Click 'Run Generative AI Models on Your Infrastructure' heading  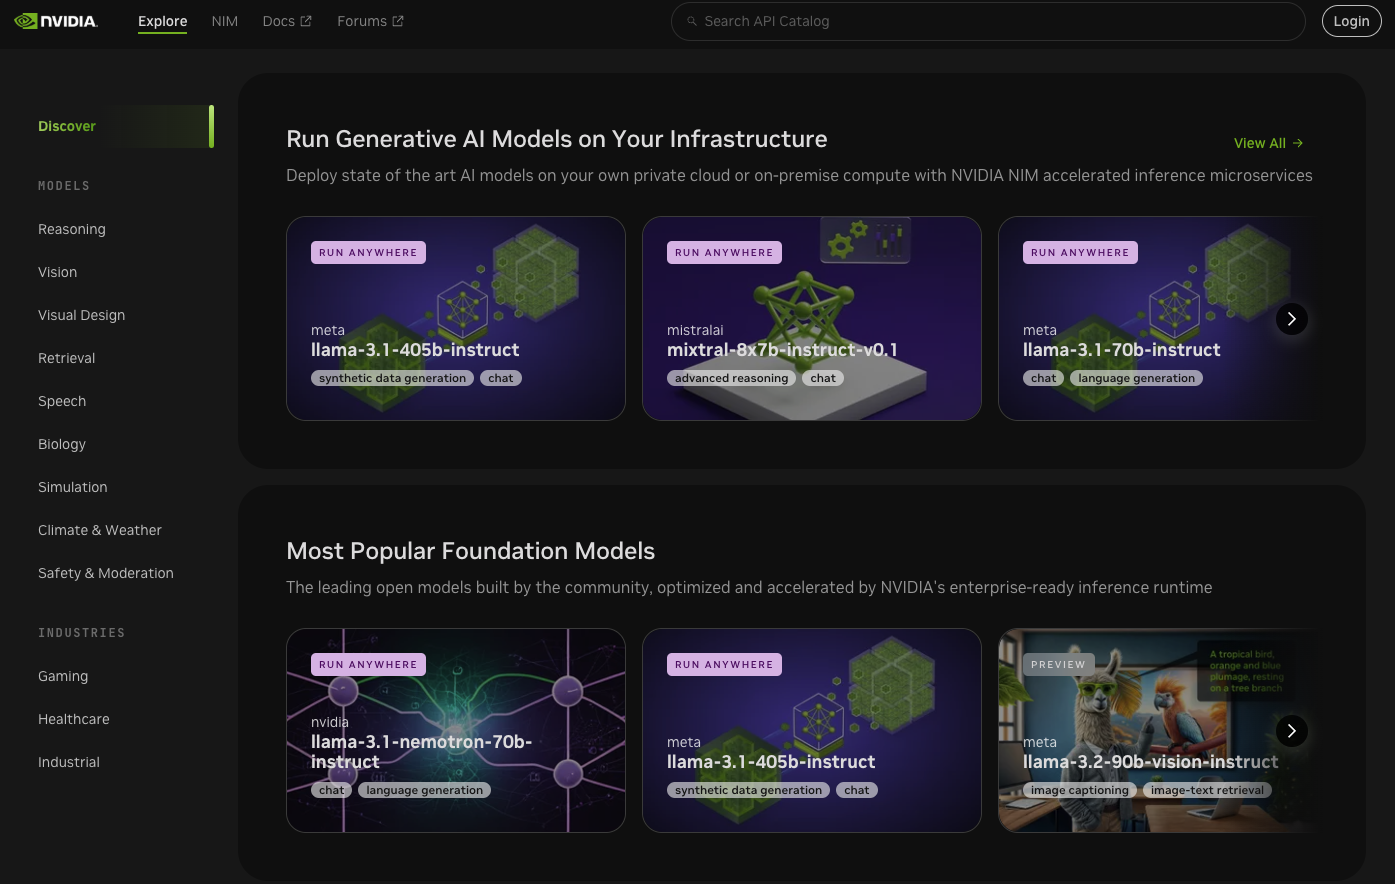pos(557,139)
